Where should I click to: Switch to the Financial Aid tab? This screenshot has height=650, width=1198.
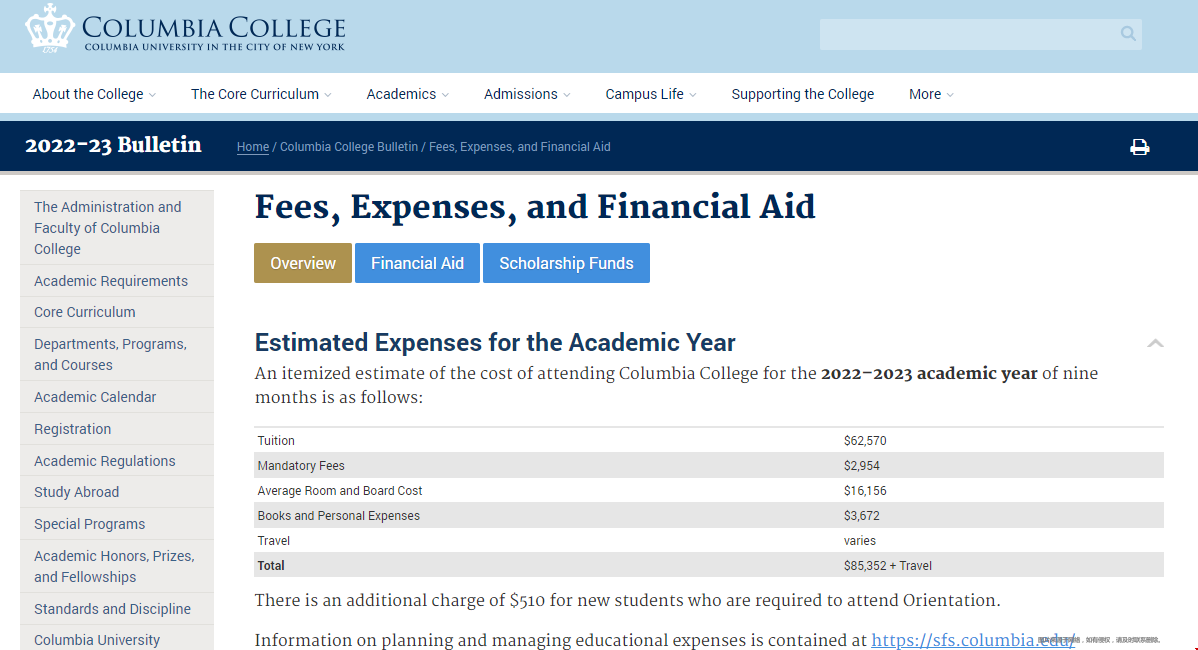[x=417, y=263]
